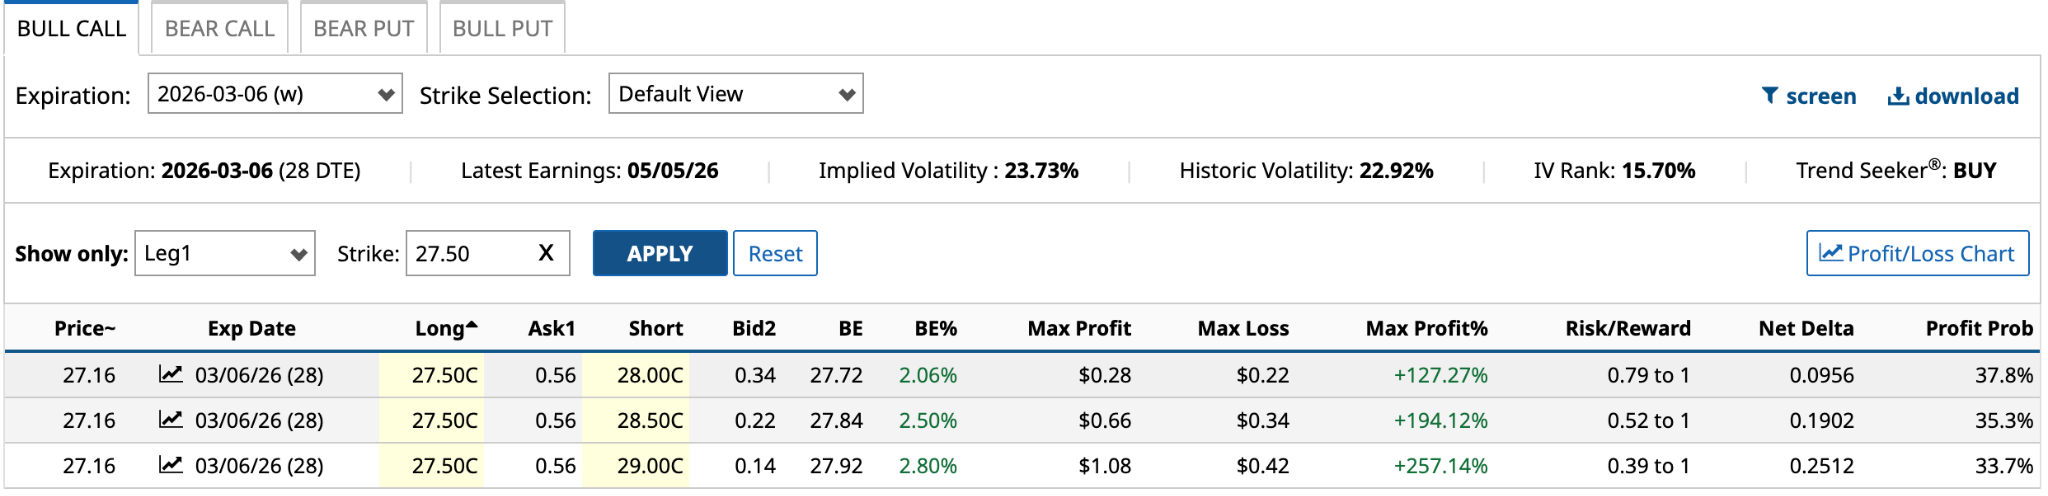Open the Expiration date dropdown

coord(275,94)
